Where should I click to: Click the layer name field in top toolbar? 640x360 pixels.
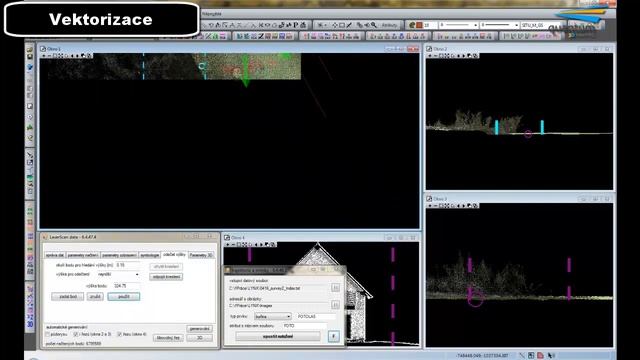click(541, 25)
